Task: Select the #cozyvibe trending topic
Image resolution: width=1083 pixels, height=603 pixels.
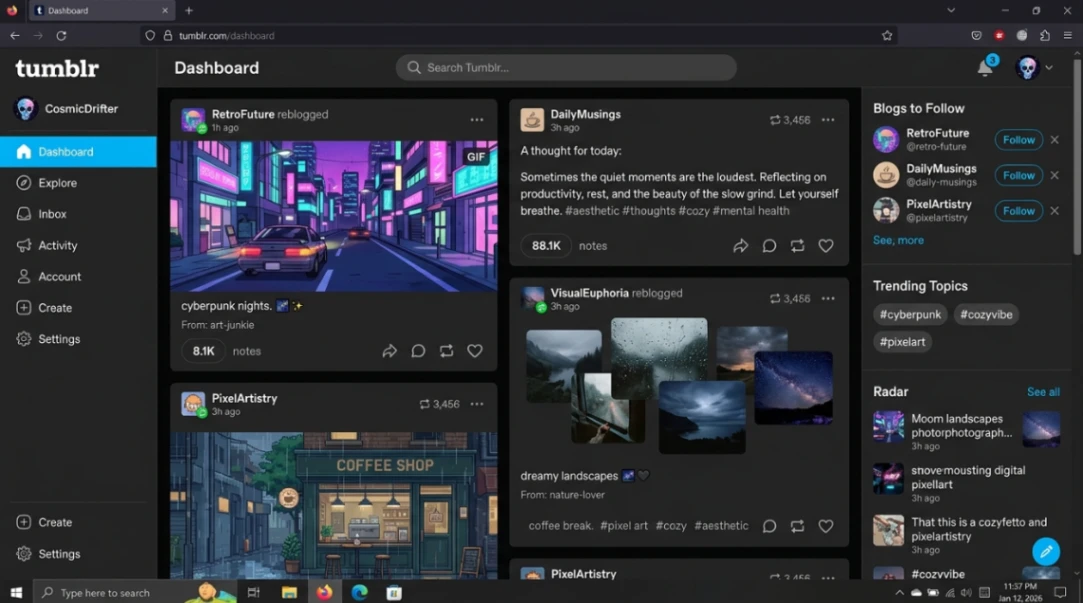Action: pyautogui.click(x=986, y=314)
